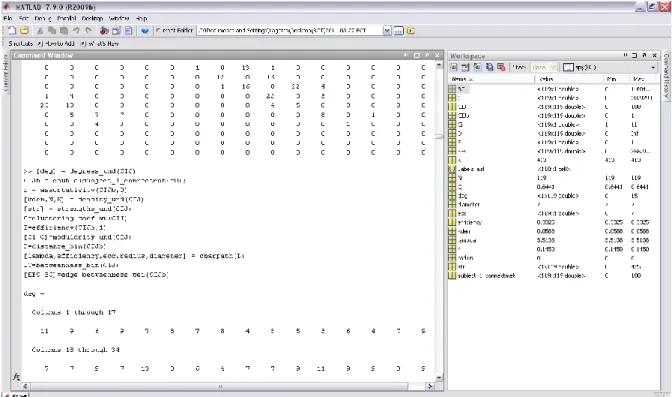Go up one folder level icon
The height and width of the screenshot is (397, 672).
(411, 31)
